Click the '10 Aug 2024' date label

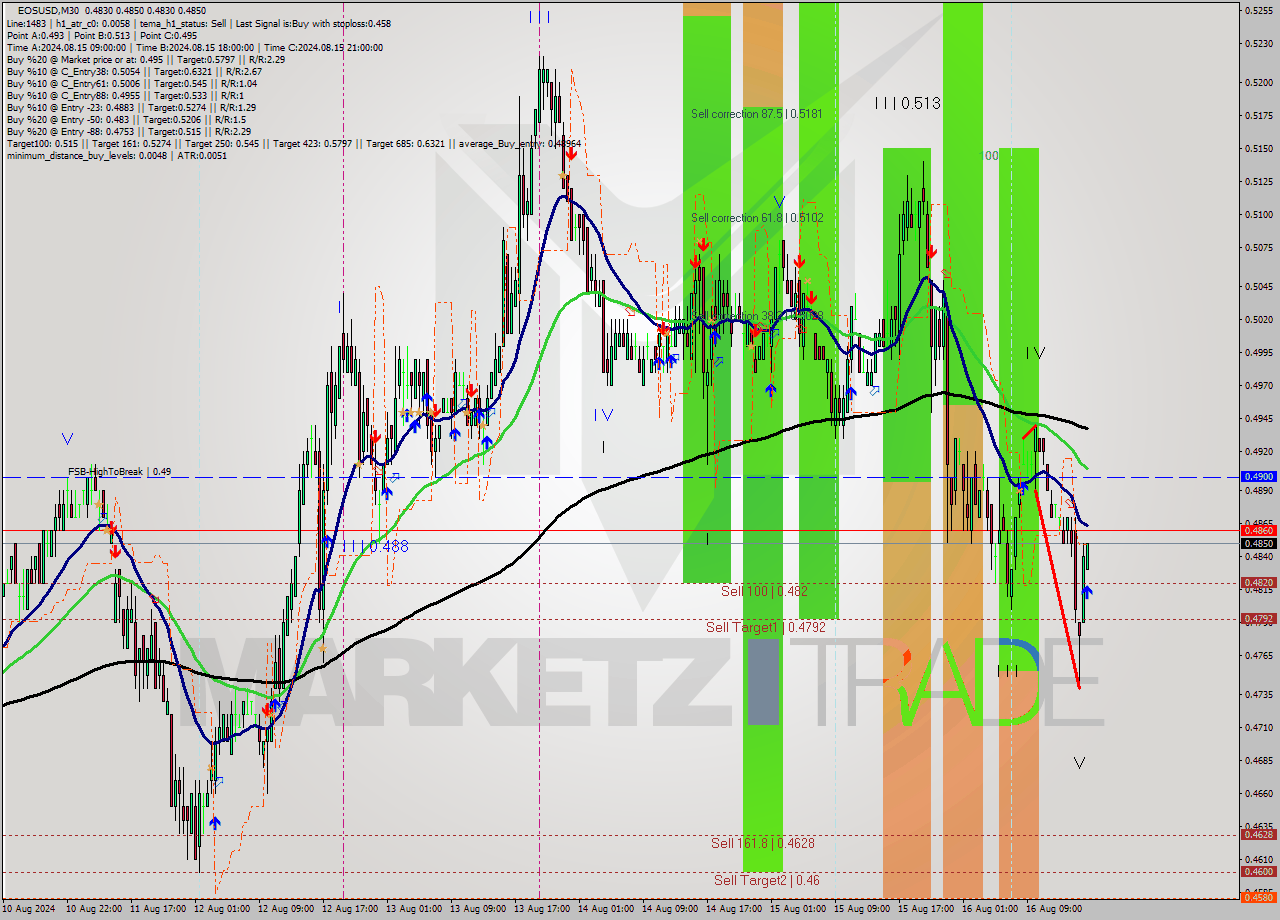click(29, 909)
